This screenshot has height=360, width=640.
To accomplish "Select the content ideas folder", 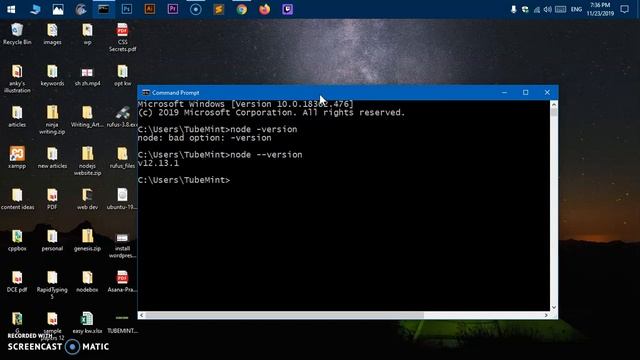I will pos(17,199).
